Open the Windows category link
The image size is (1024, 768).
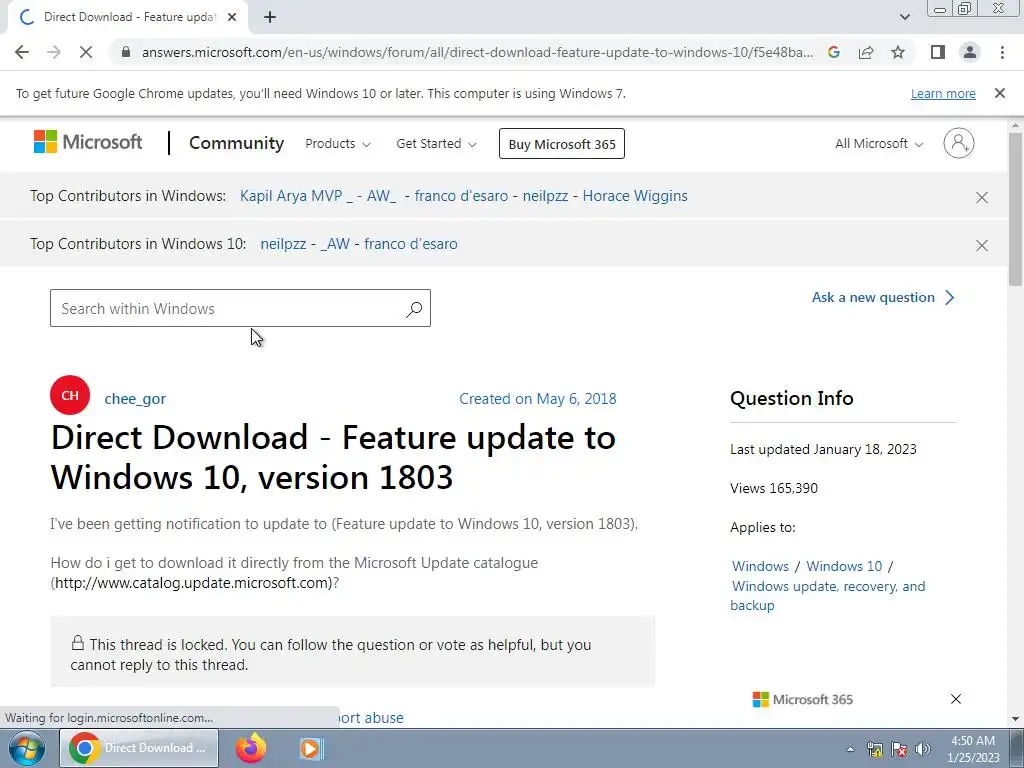coord(760,566)
